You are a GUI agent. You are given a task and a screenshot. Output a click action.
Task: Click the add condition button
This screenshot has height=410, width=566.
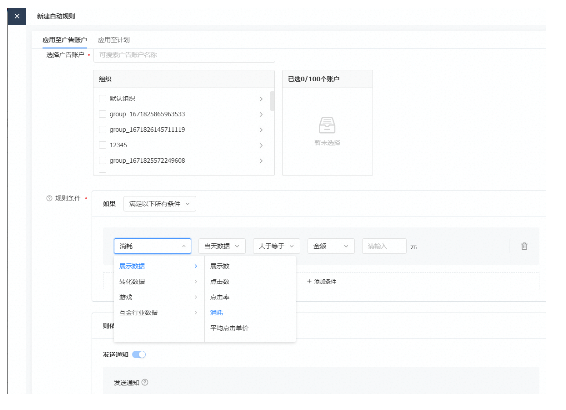click(x=321, y=282)
